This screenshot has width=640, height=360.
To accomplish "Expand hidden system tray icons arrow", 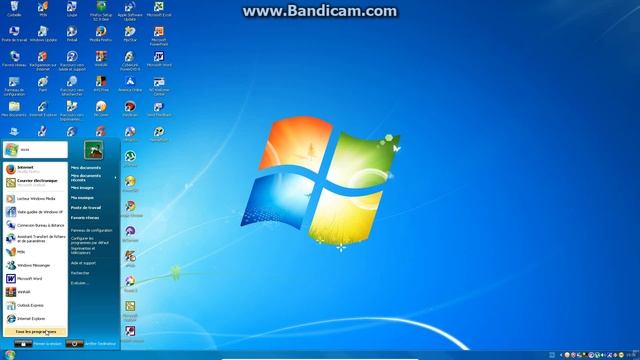I will 561,355.
